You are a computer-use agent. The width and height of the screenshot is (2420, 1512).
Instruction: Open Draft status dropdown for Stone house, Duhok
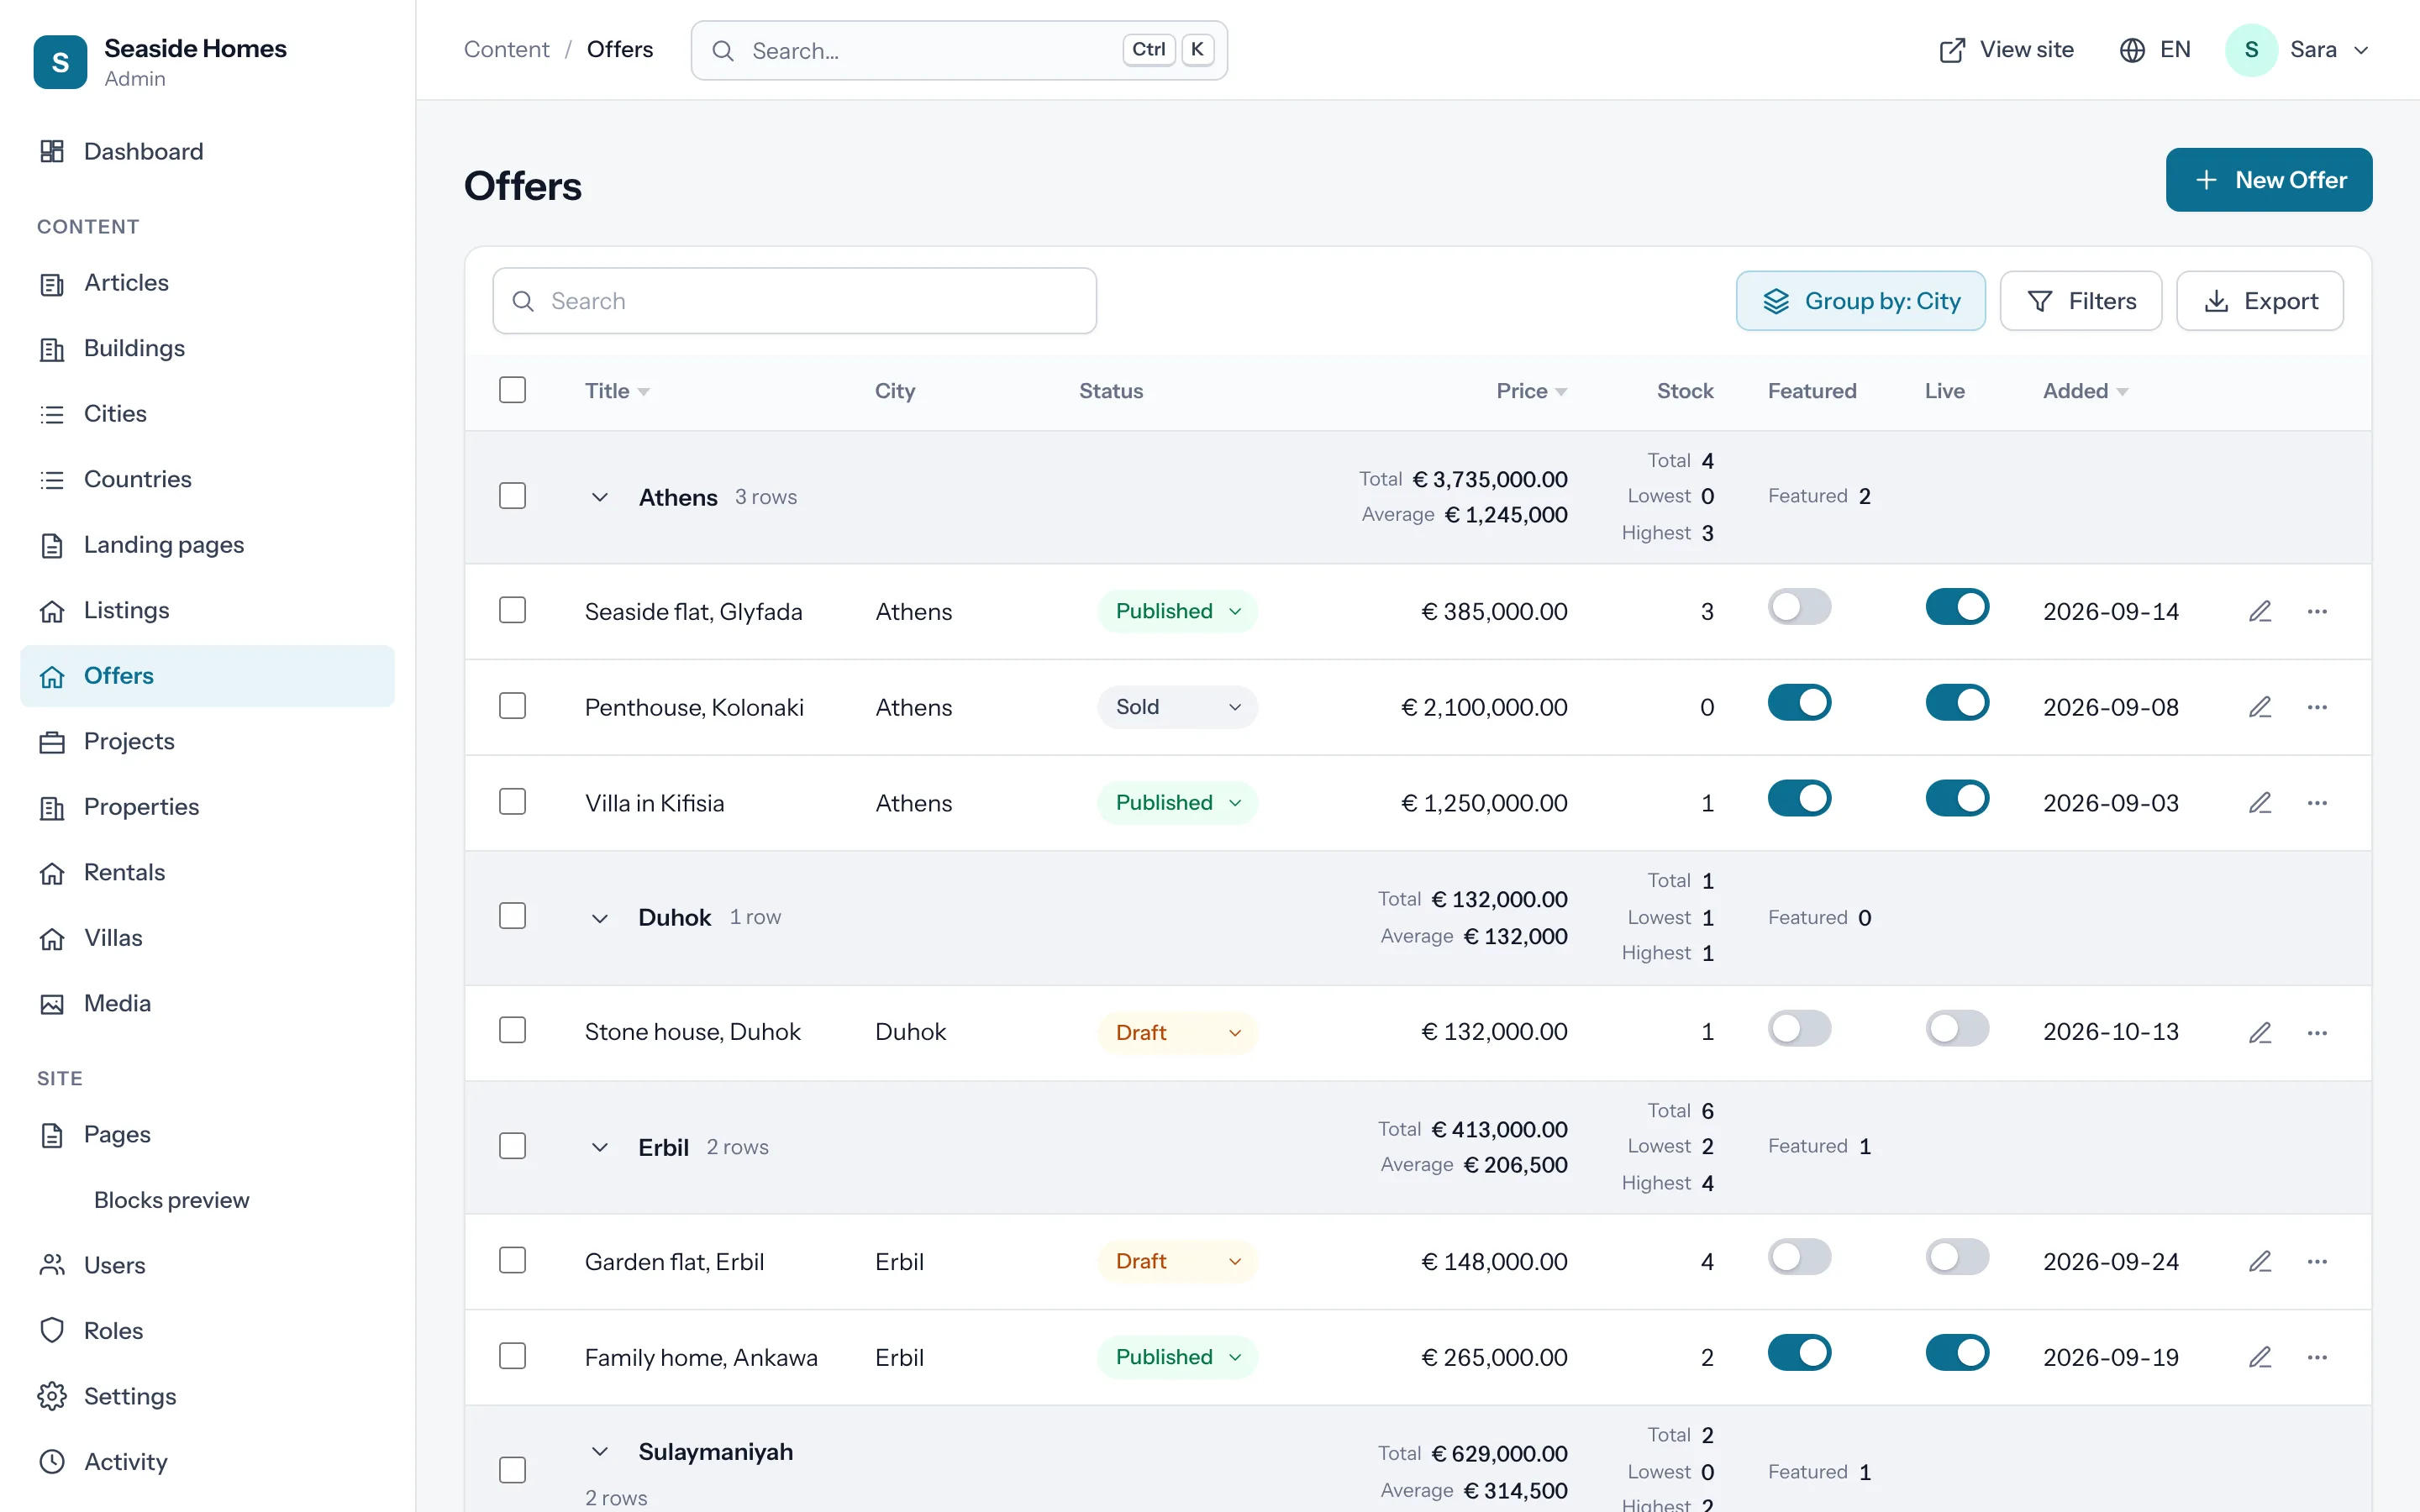(x=1177, y=1032)
